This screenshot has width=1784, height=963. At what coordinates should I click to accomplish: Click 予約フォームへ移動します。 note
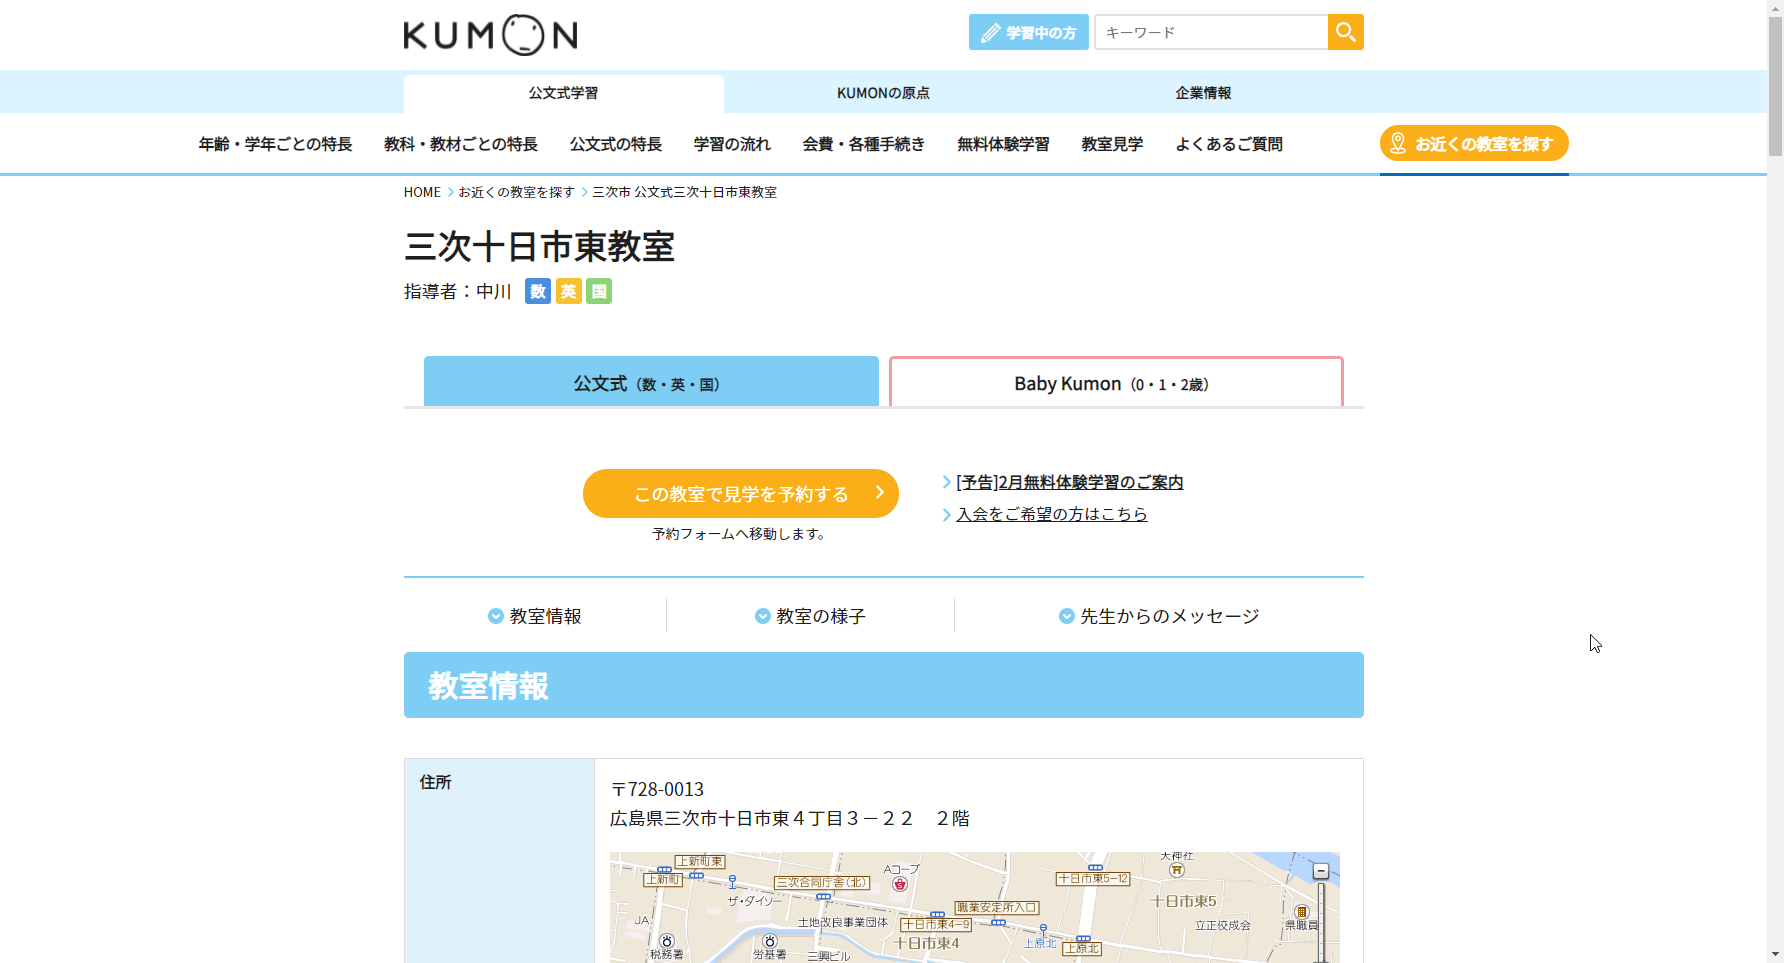pyautogui.click(x=741, y=534)
